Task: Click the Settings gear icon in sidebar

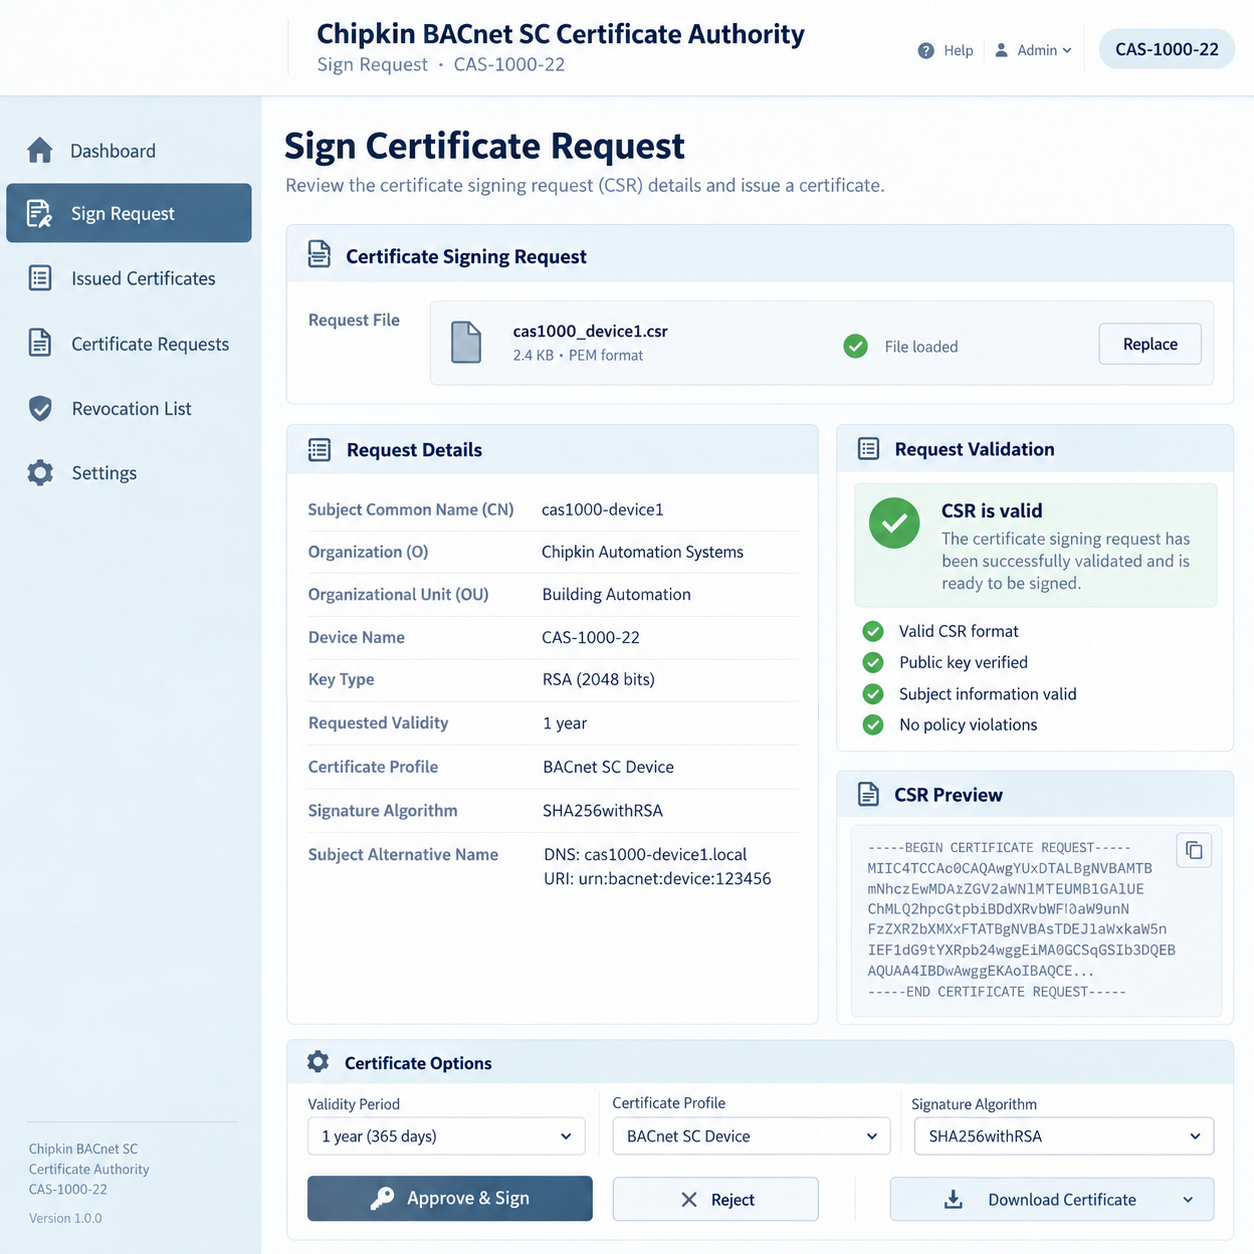Action: click(40, 472)
